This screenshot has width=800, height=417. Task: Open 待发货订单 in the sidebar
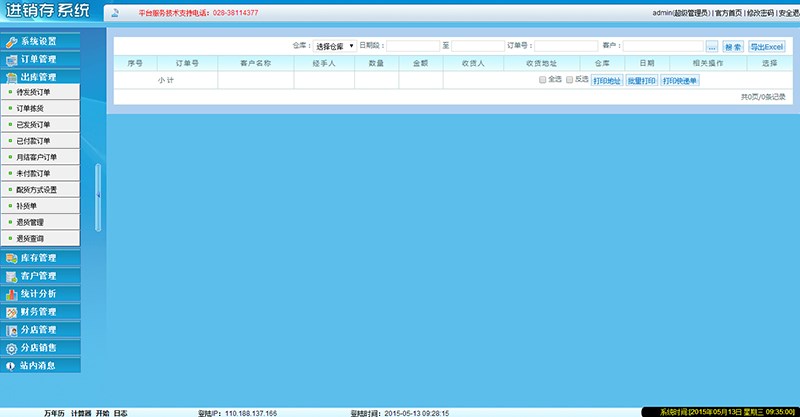coord(40,92)
